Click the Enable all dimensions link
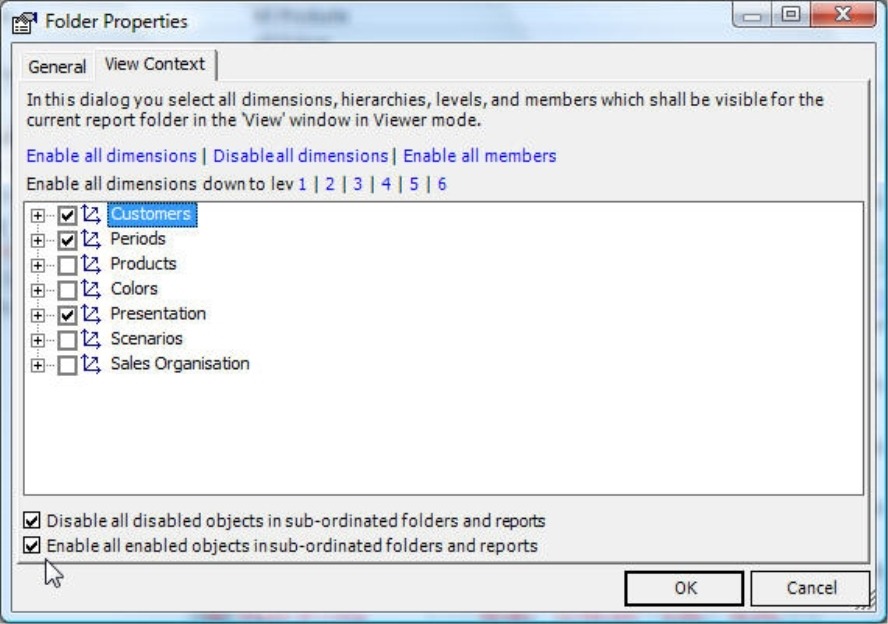The height and width of the screenshot is (624, 888). click(x=111, y=156)
